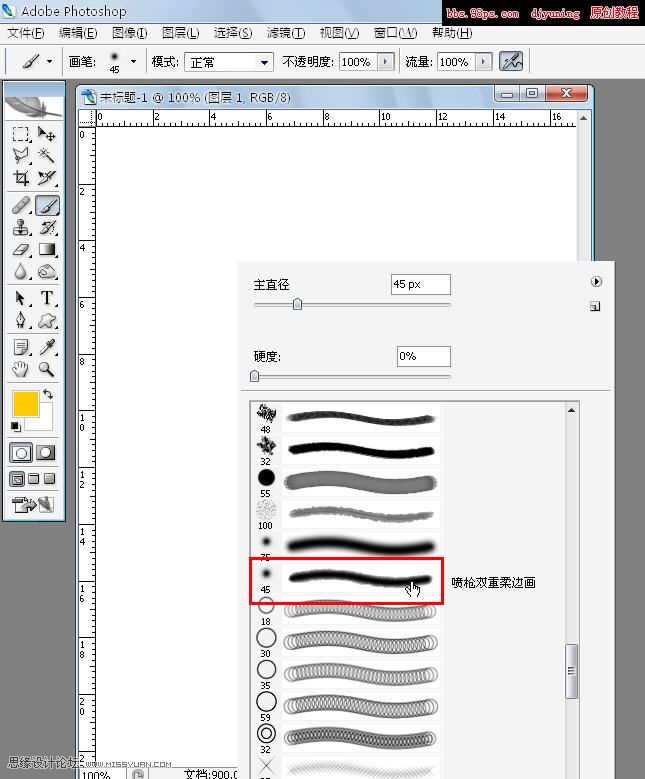Select the Notes tool
Image resolution: width=645 pixels, height=779 pixels.
(21, 347)
